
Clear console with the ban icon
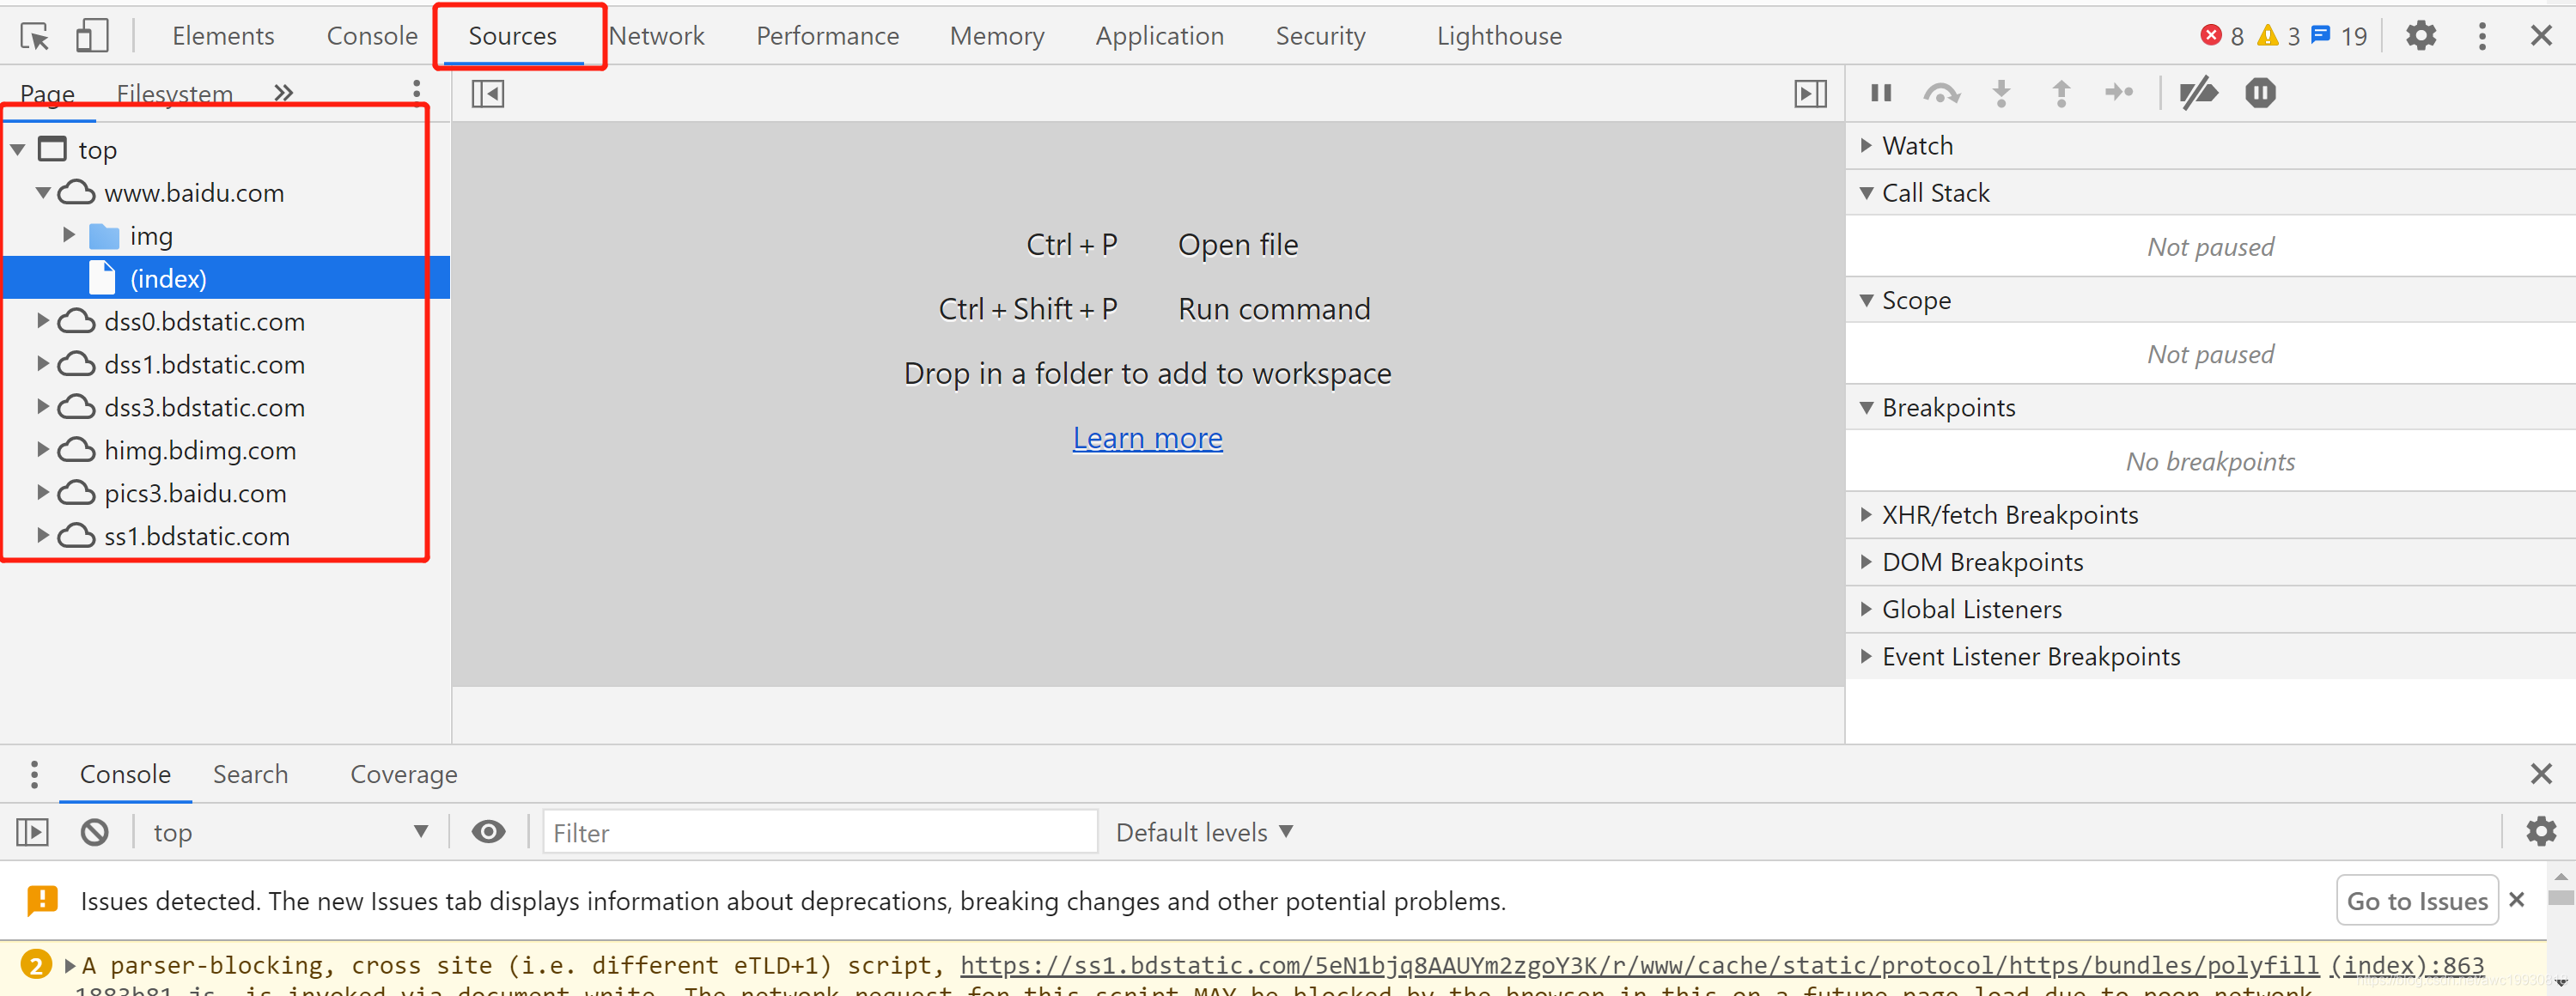(95, 832)
